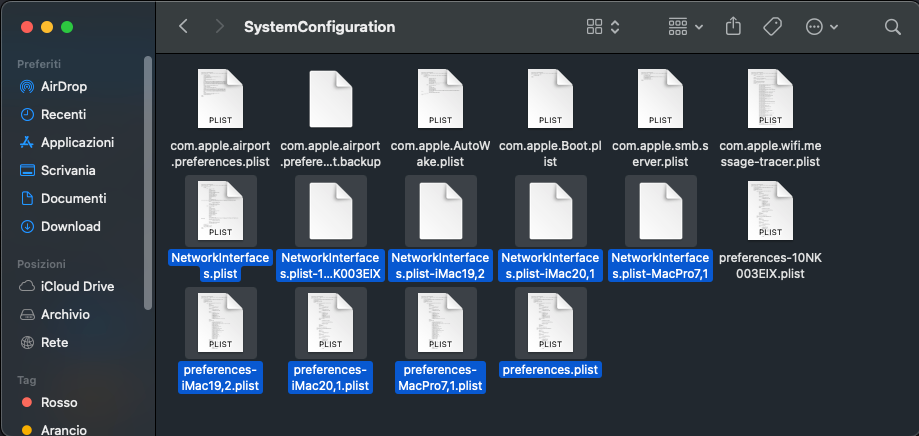Click the Search magnifier icon

click(892, 26)
